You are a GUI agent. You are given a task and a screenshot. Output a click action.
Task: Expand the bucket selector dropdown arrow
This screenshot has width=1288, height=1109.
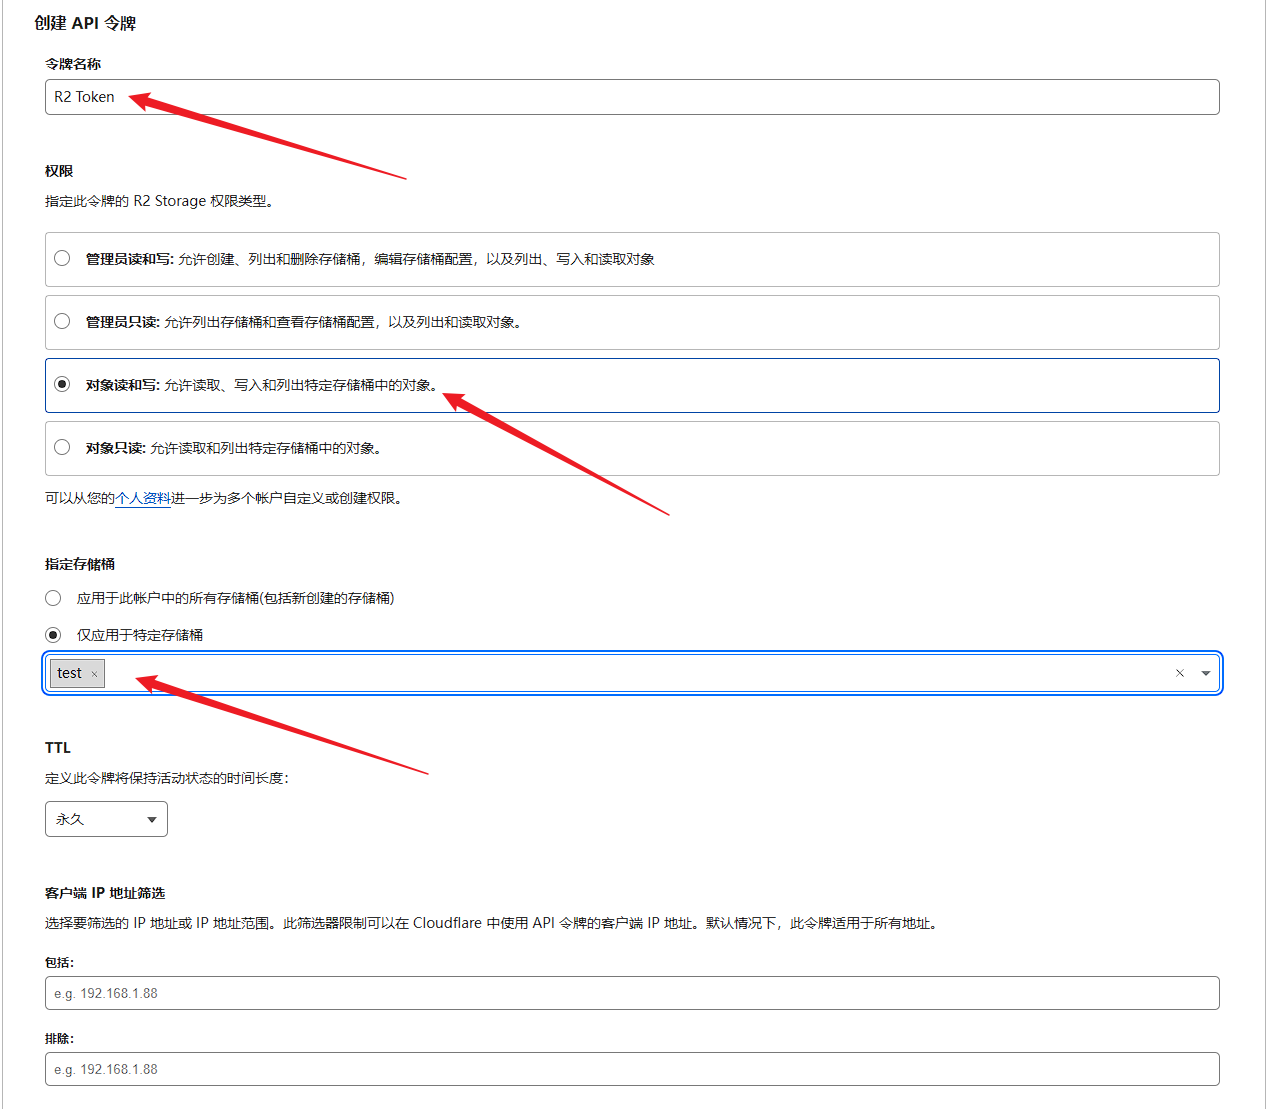(1206, 673)
